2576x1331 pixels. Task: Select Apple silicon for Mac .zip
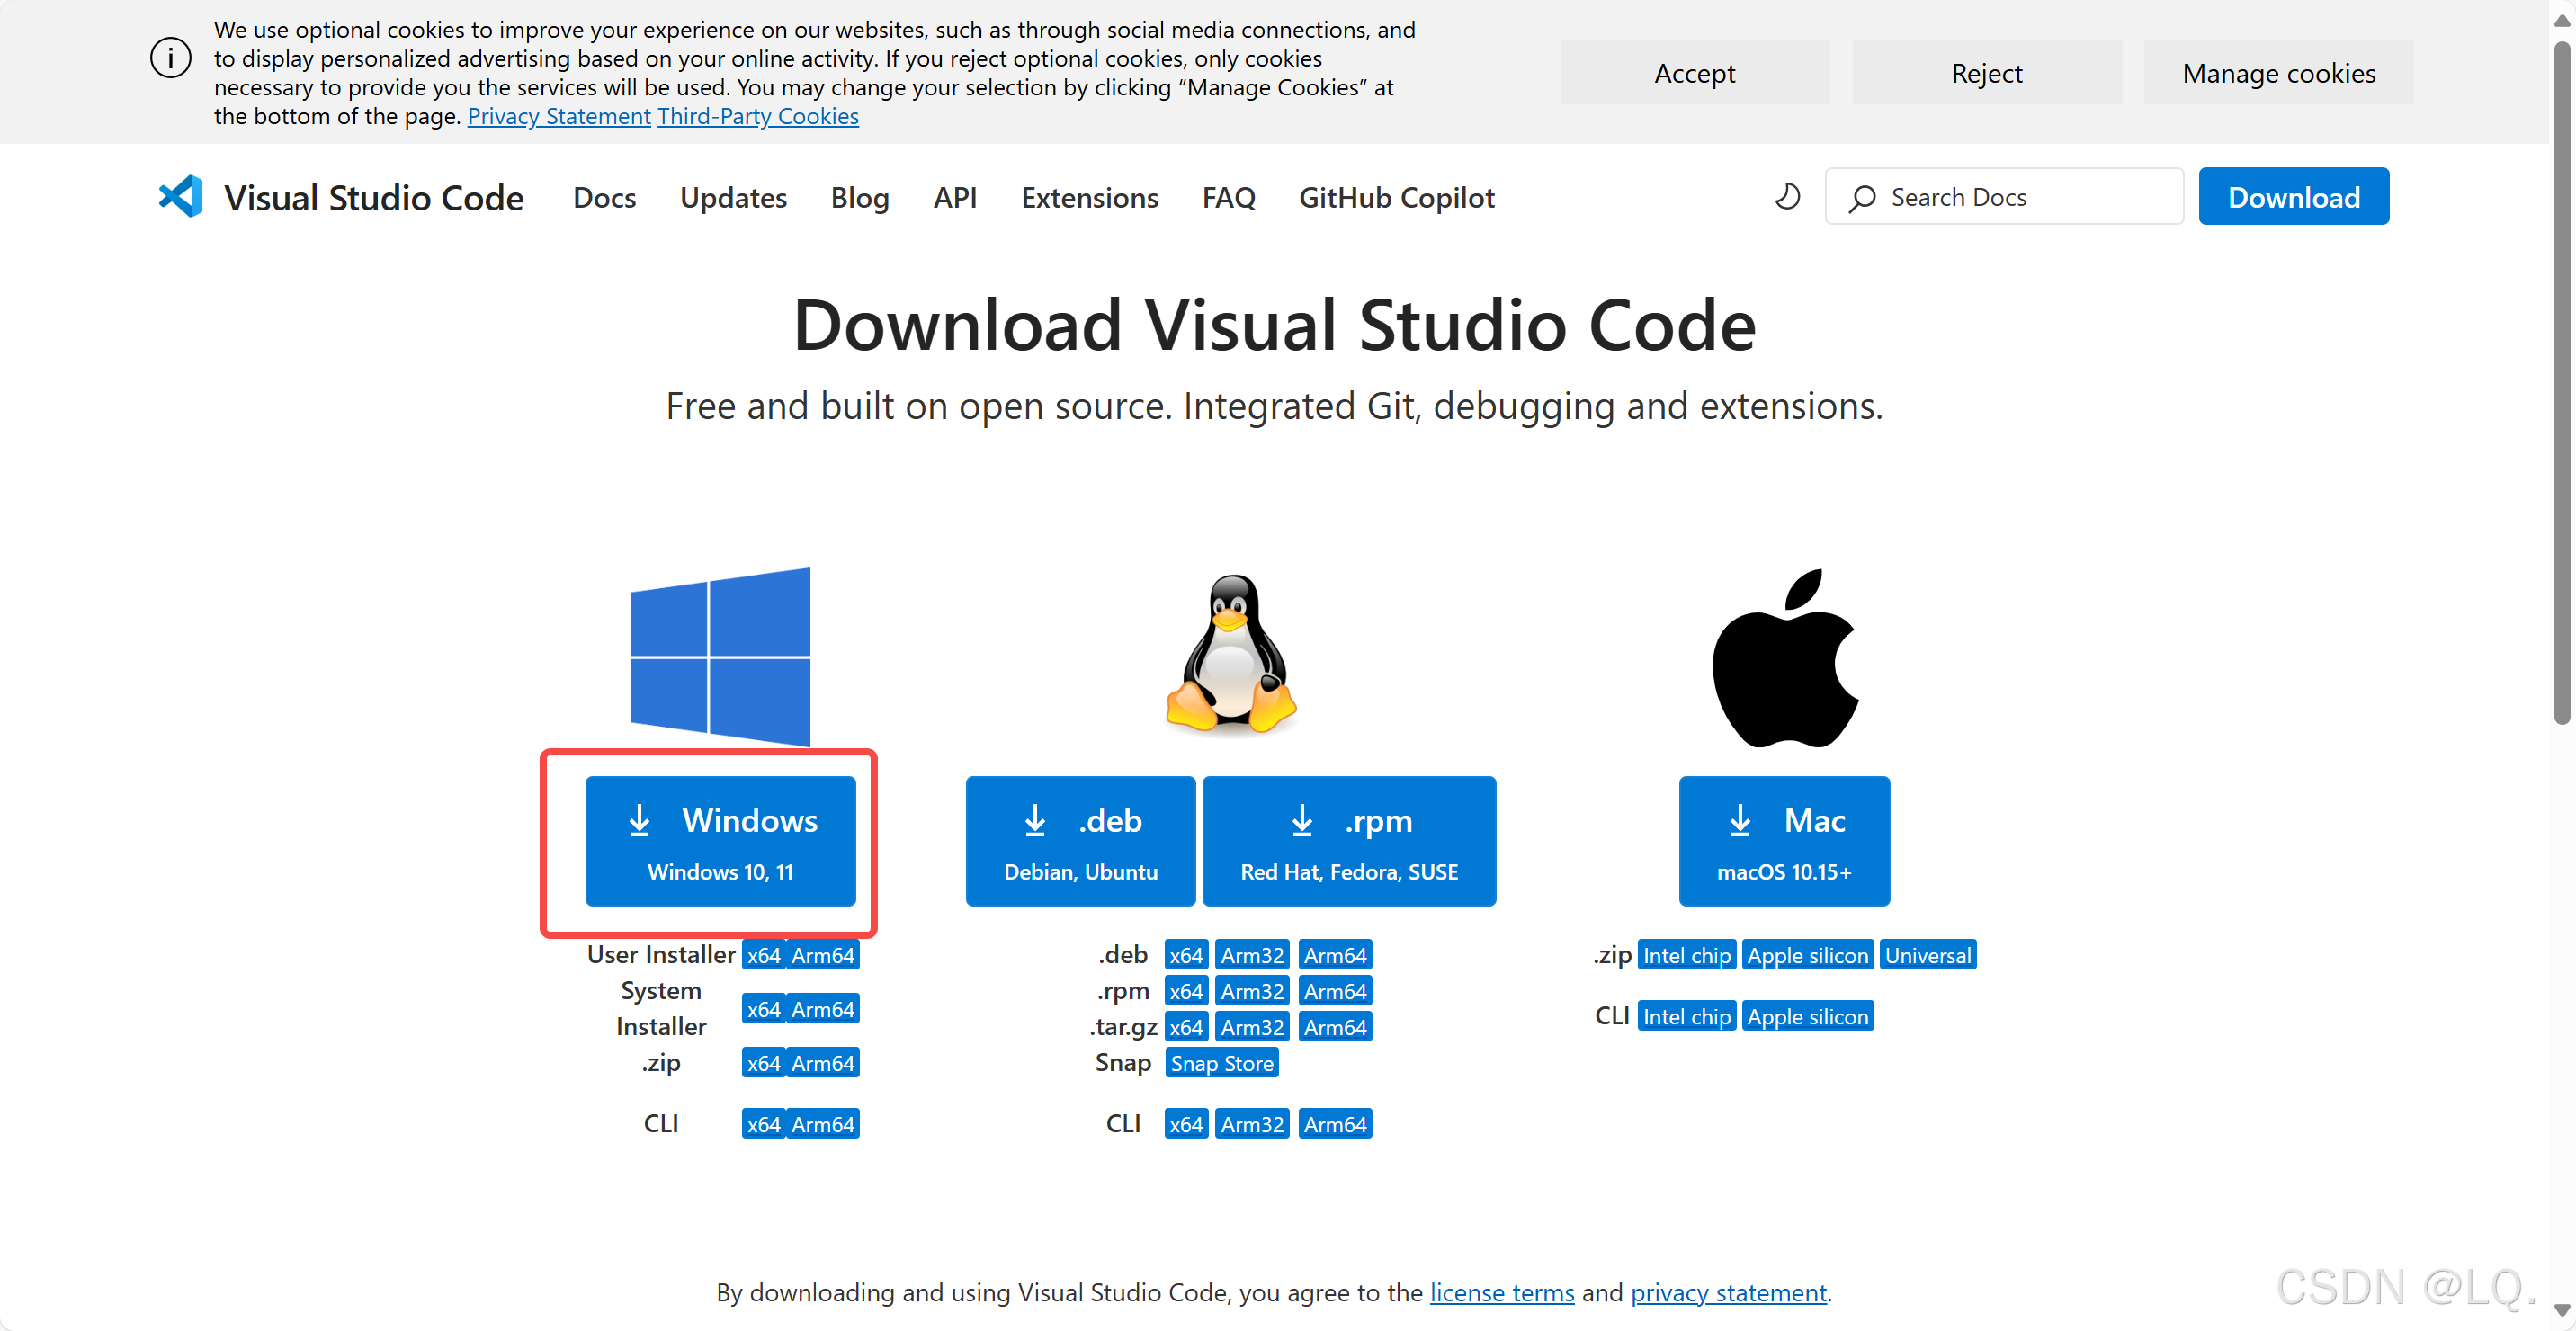(x=1808, y=955)
